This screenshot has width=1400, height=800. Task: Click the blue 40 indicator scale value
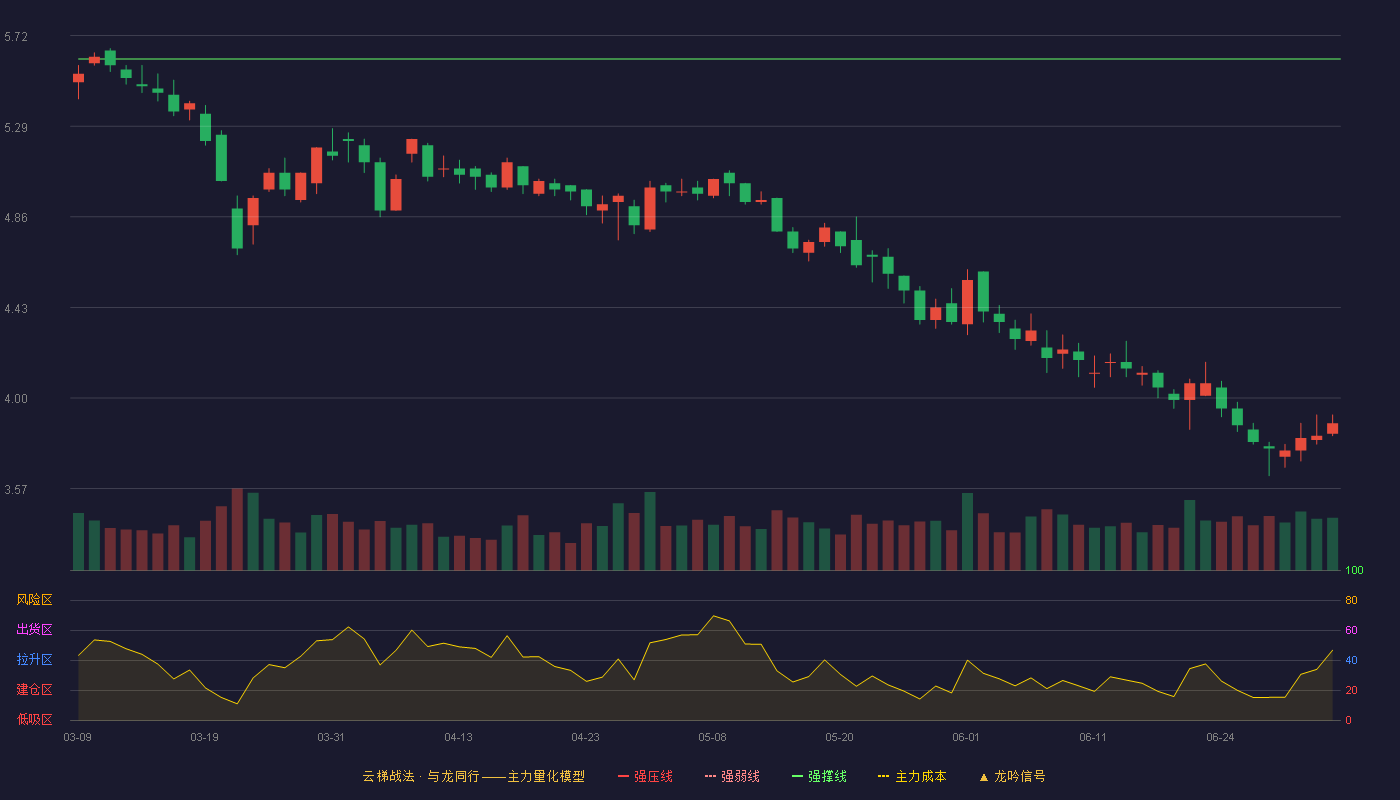pyautogui.click(x=1351, y=661)
